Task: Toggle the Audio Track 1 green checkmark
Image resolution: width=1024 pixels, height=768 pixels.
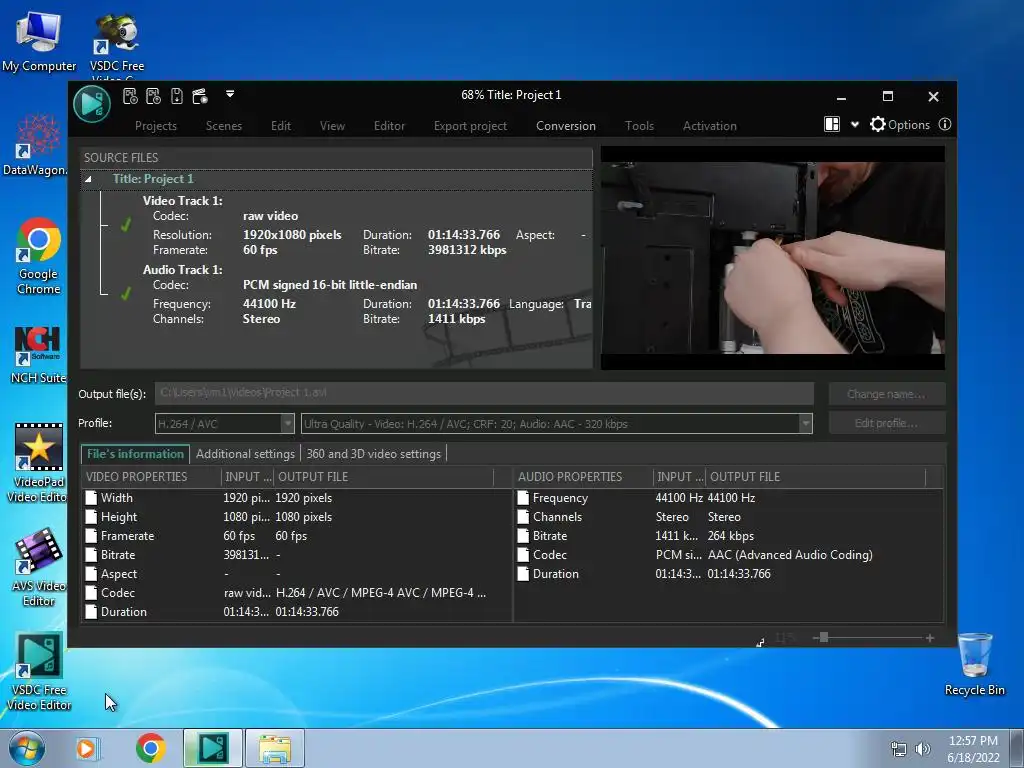Action: click(x=125, y=294)
